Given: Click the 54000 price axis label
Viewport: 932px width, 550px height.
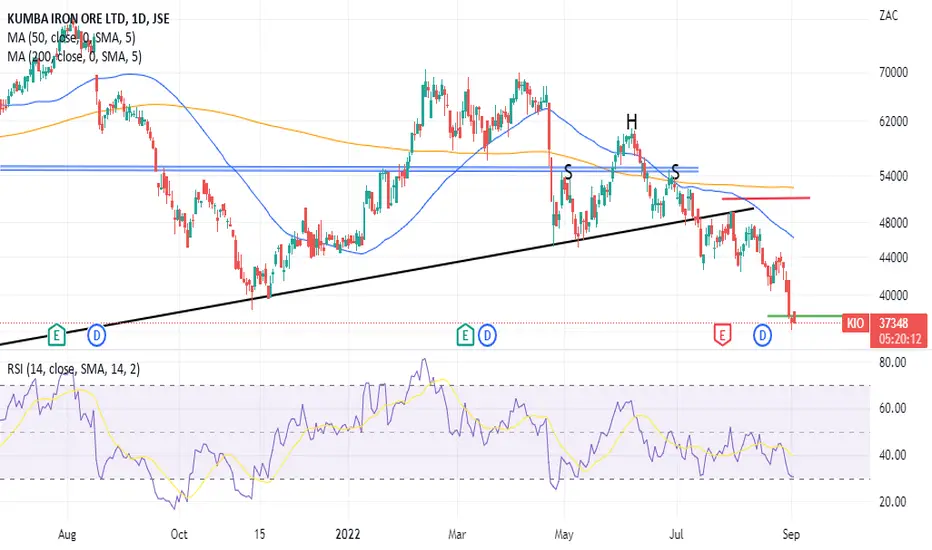Looking at the screenshot, I should pyautogui.click(x=893, y=176).
